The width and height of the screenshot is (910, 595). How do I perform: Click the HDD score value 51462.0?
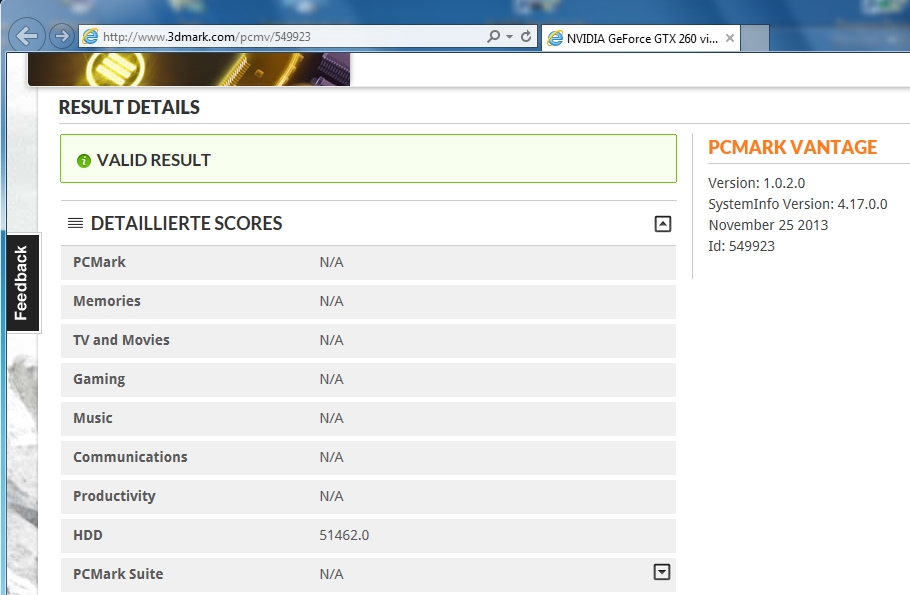click(344, 535)
